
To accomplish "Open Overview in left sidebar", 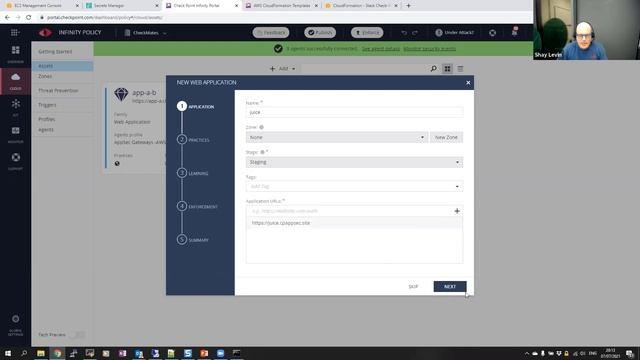I will [16, 54].
